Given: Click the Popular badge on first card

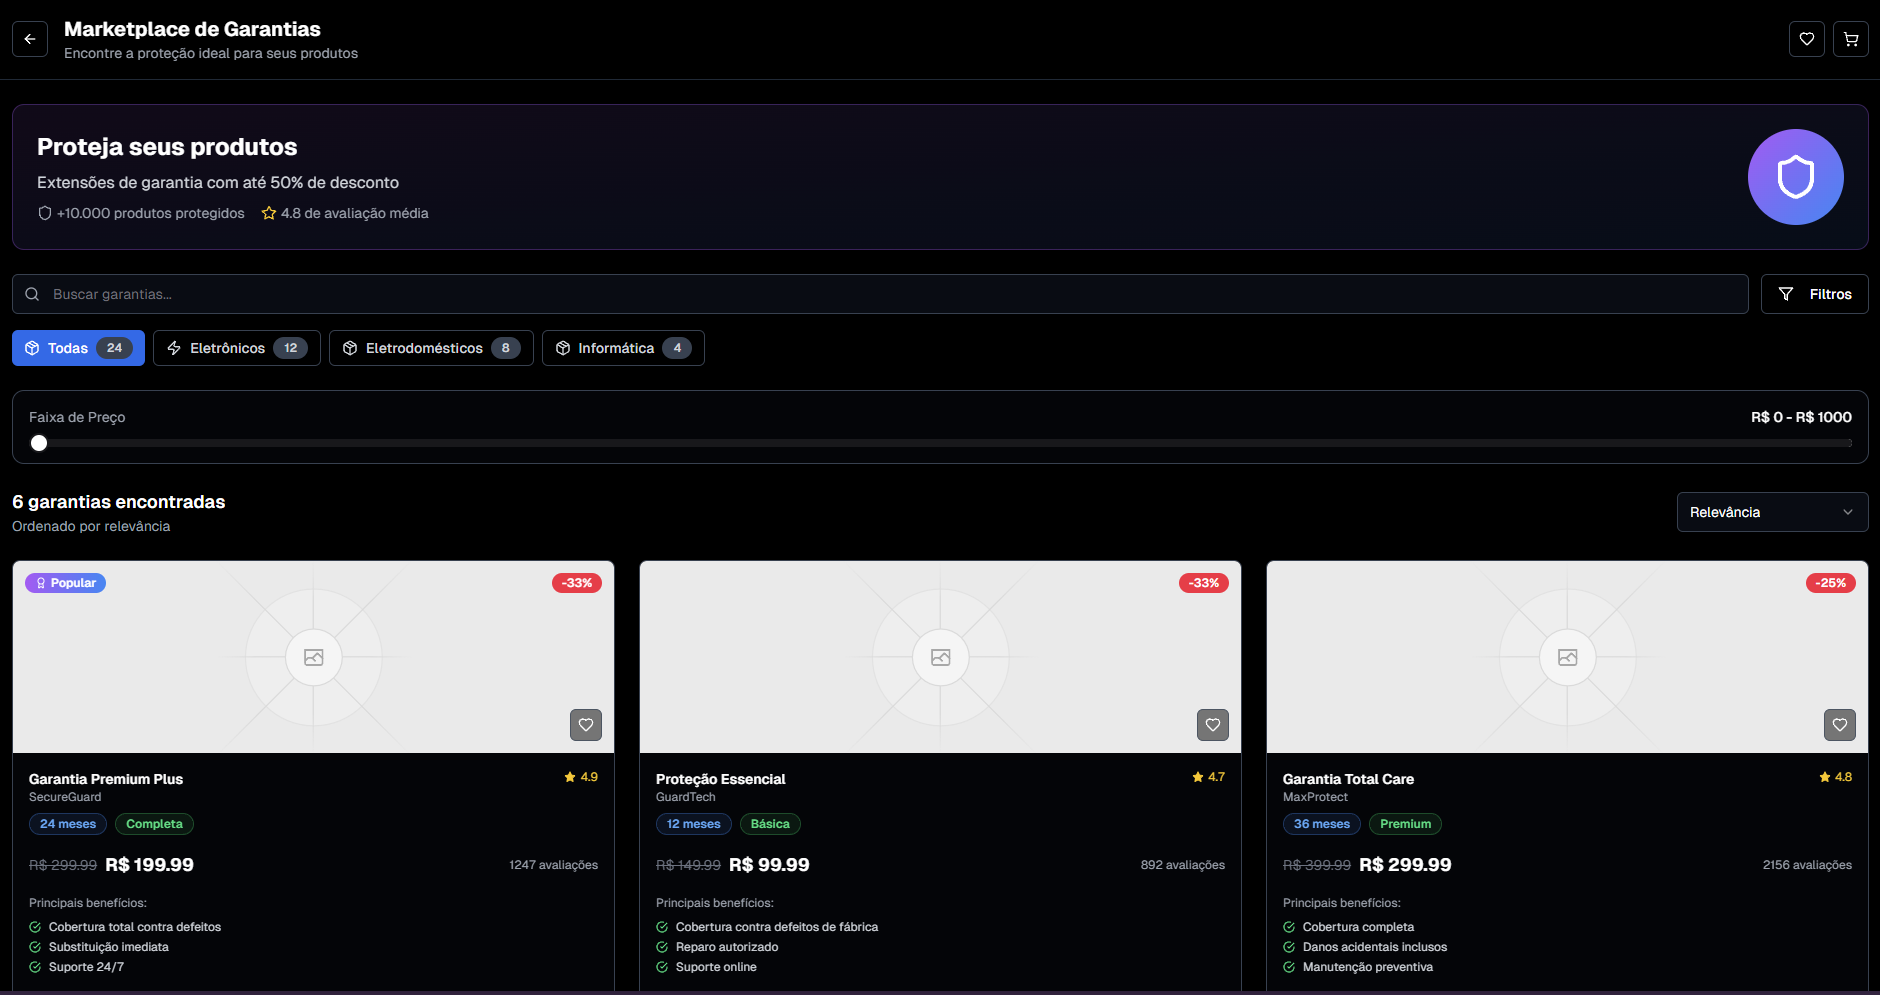Looking at the screenshot, I should 66,583.
